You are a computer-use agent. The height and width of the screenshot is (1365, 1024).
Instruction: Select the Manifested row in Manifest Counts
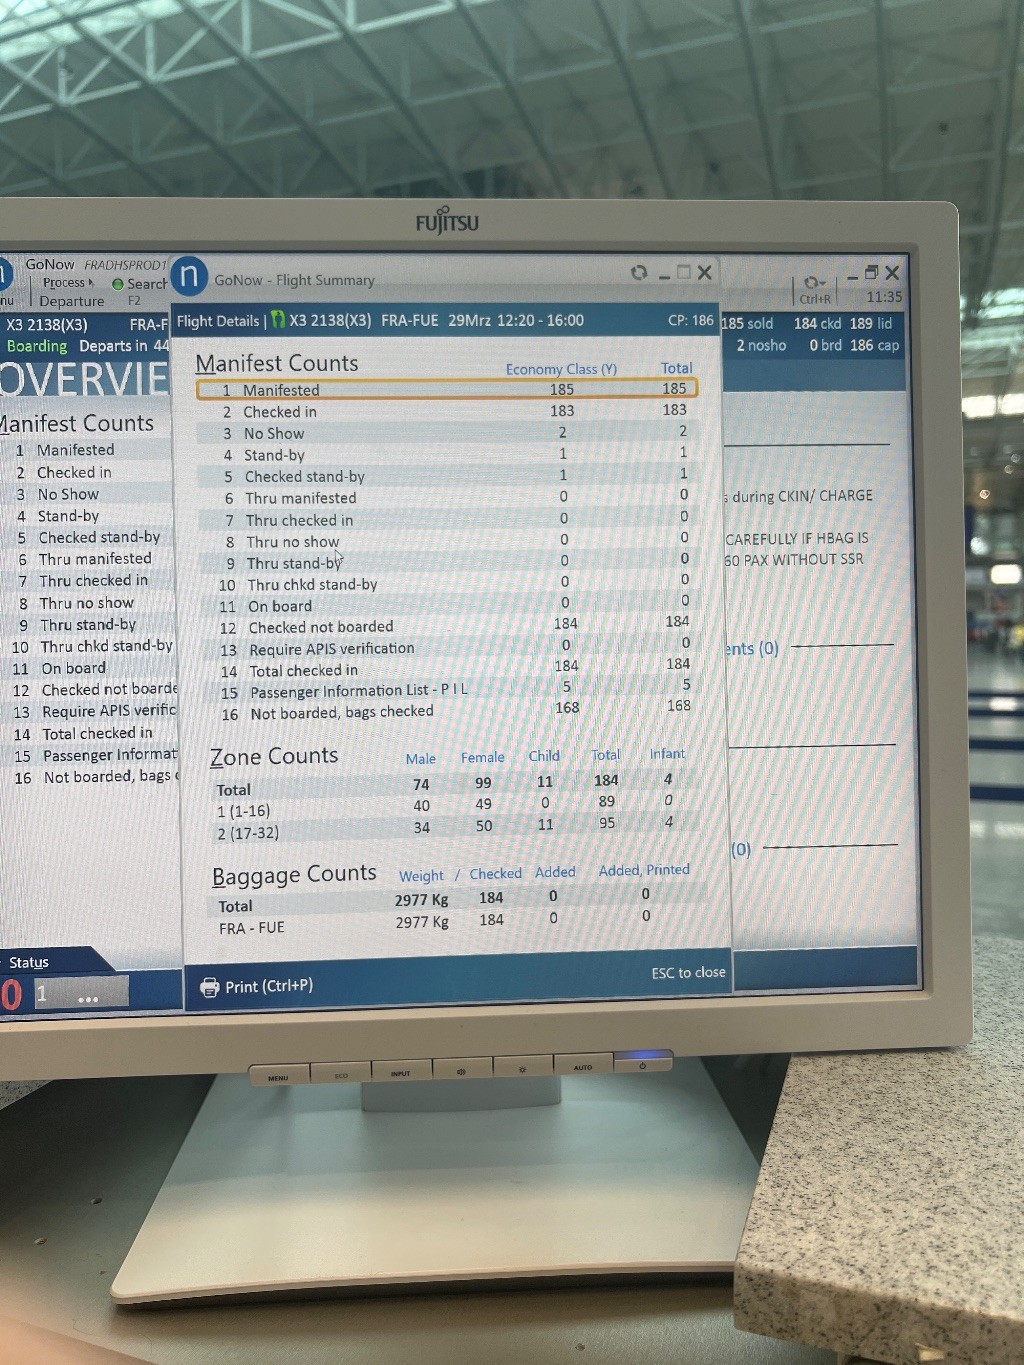(446, 389)
